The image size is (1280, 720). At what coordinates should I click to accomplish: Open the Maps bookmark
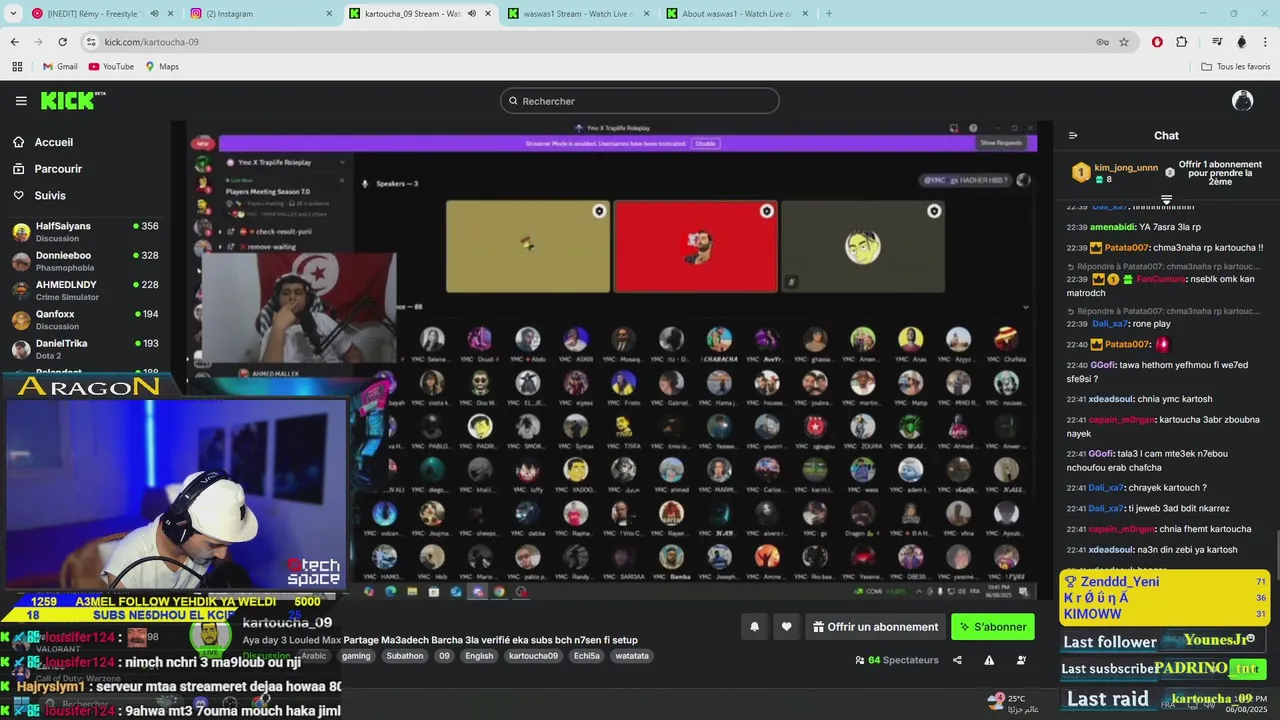tap(162, 67)
